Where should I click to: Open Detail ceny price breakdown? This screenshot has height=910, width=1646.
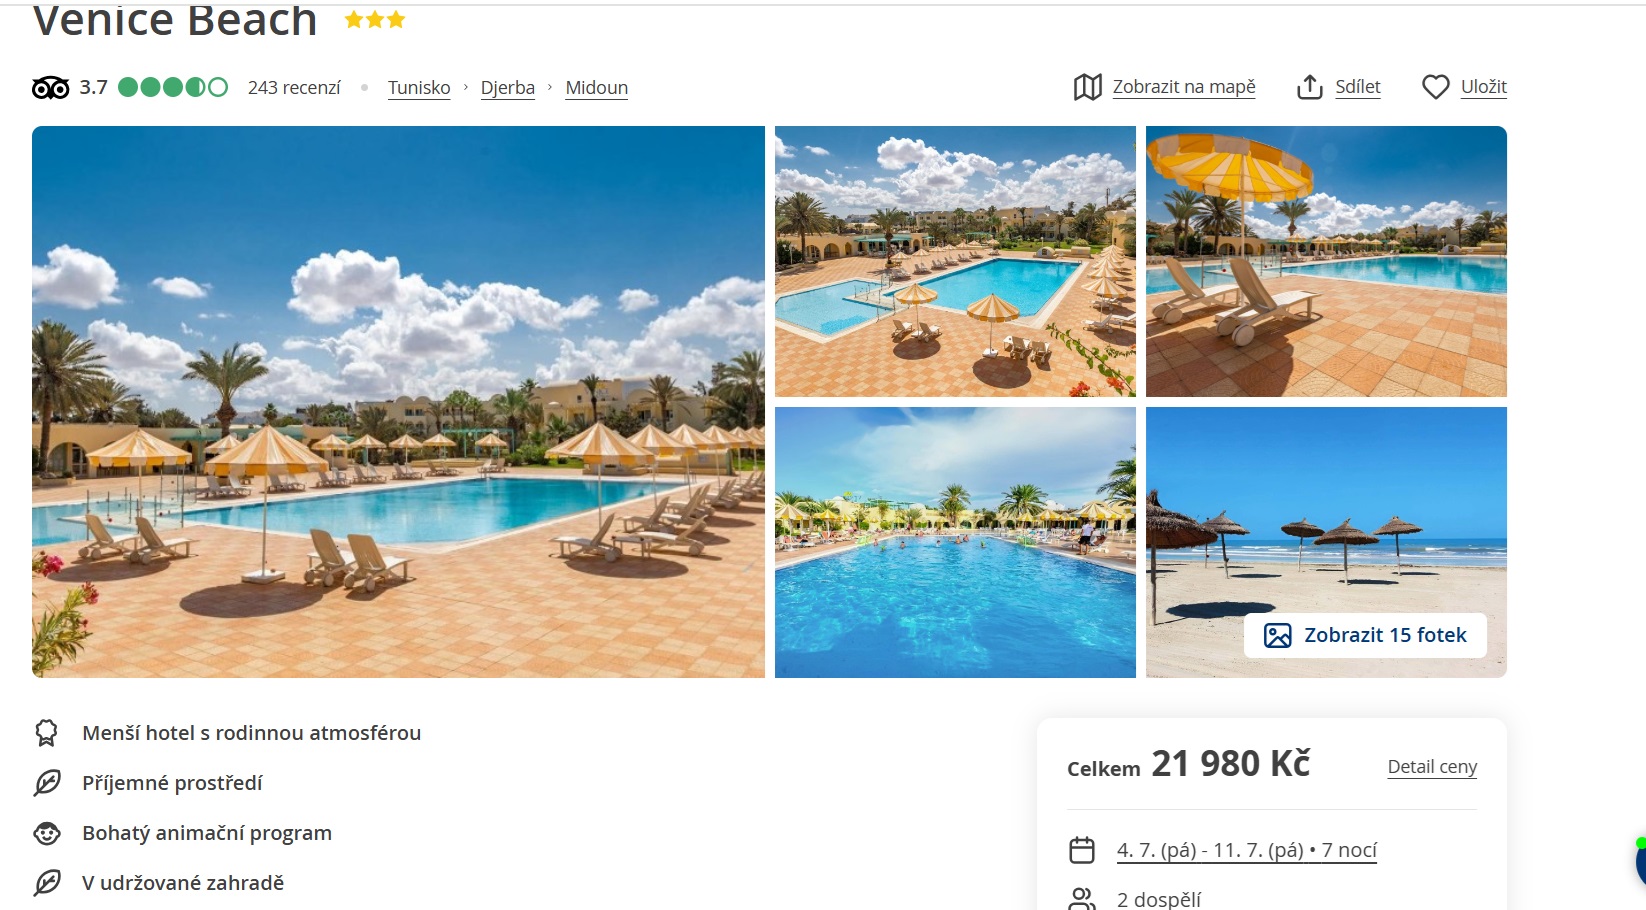point(1432,767)
